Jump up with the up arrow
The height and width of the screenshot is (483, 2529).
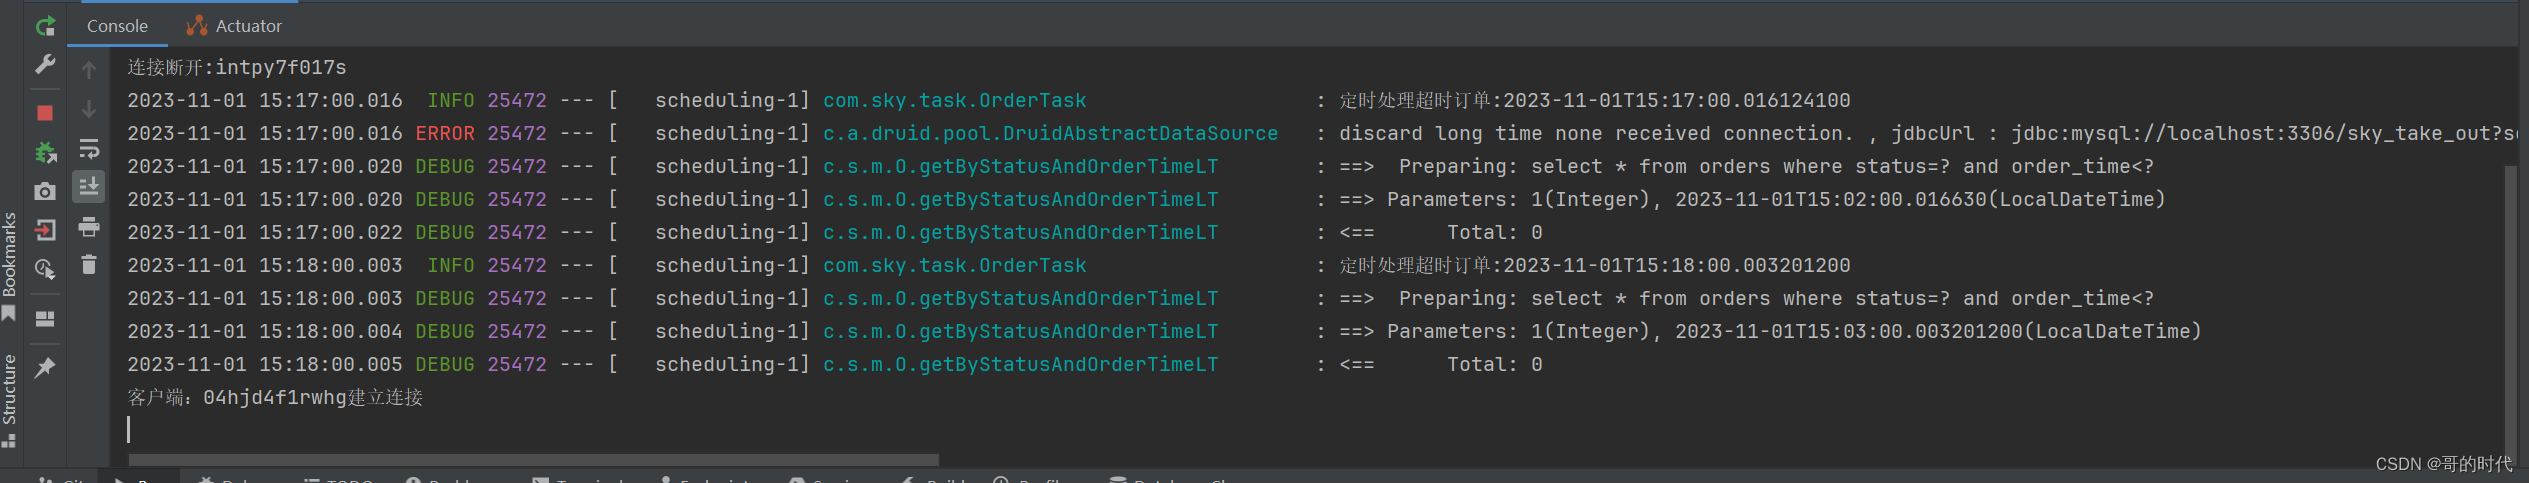click(89, 70)
